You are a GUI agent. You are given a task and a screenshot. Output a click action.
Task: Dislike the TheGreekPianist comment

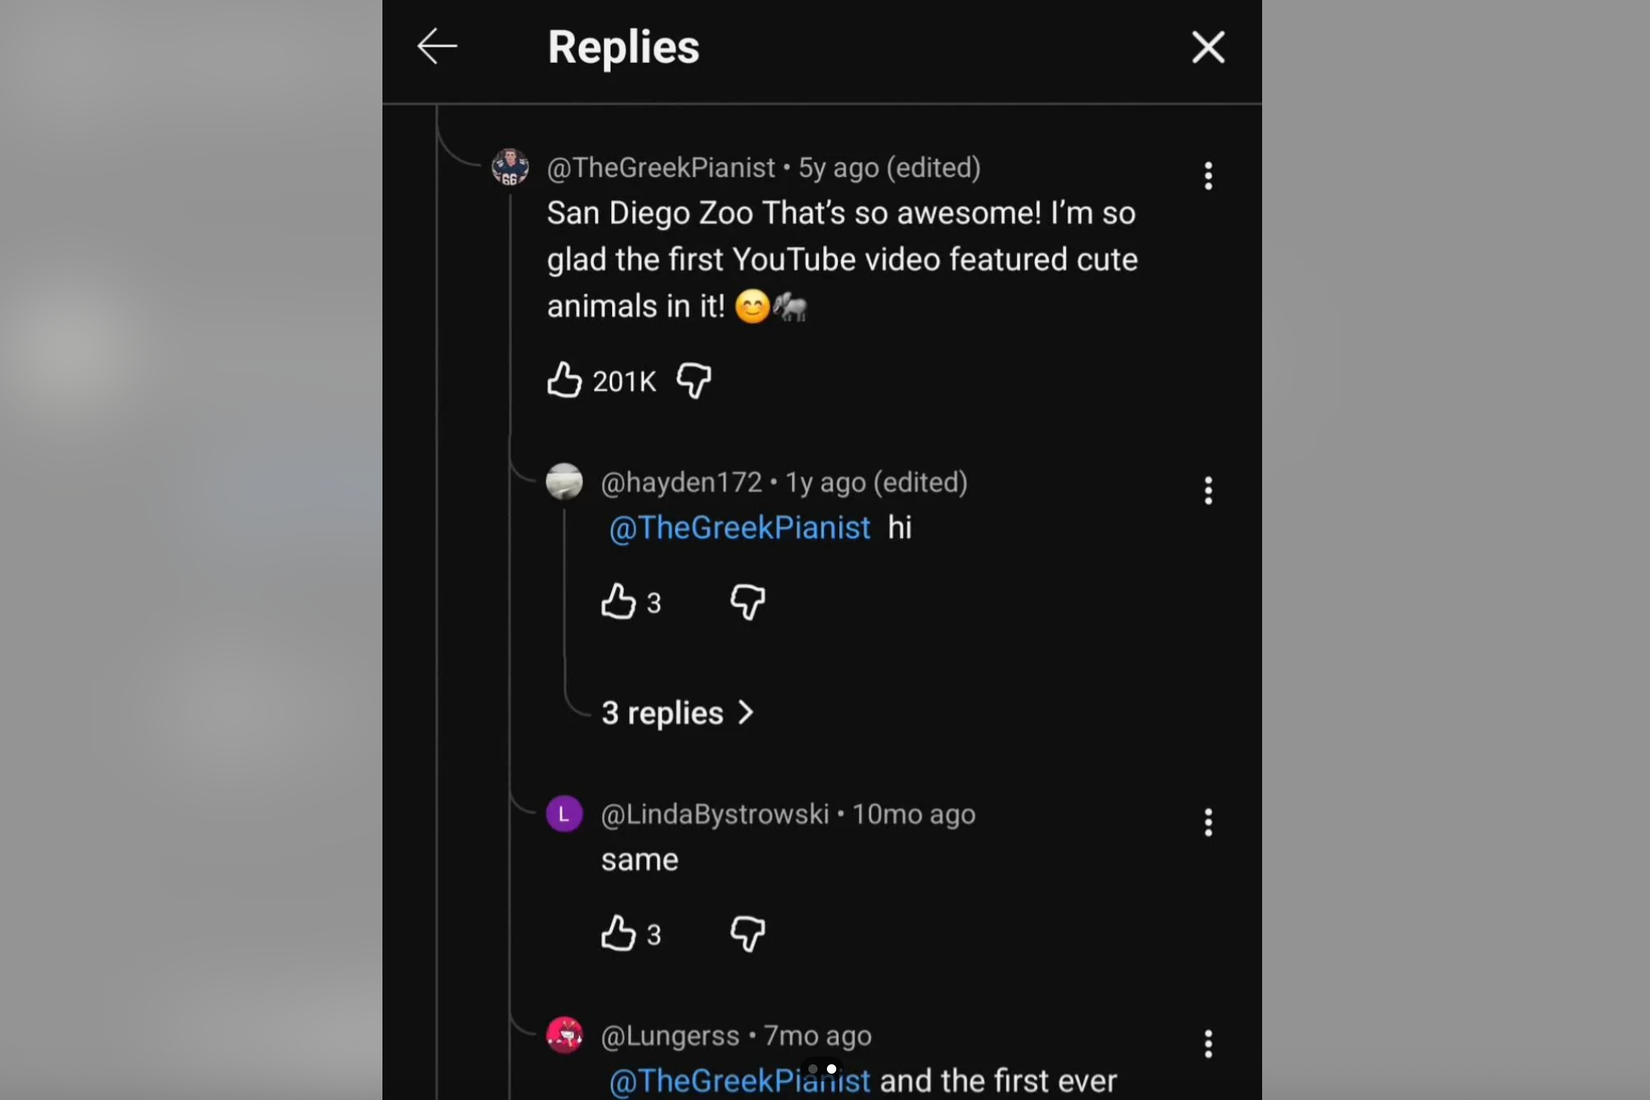(x=694, y=380)
